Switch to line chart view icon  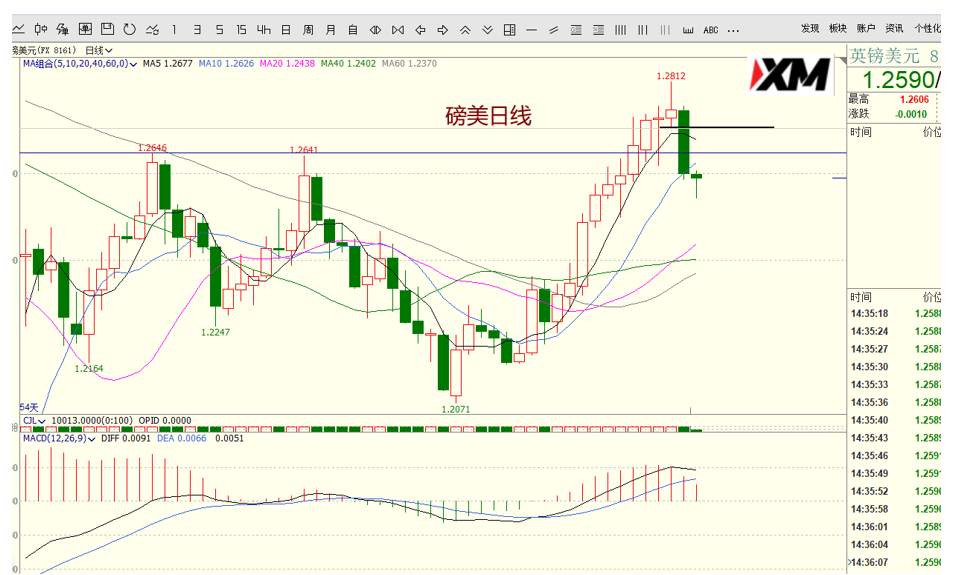point(18,29)
